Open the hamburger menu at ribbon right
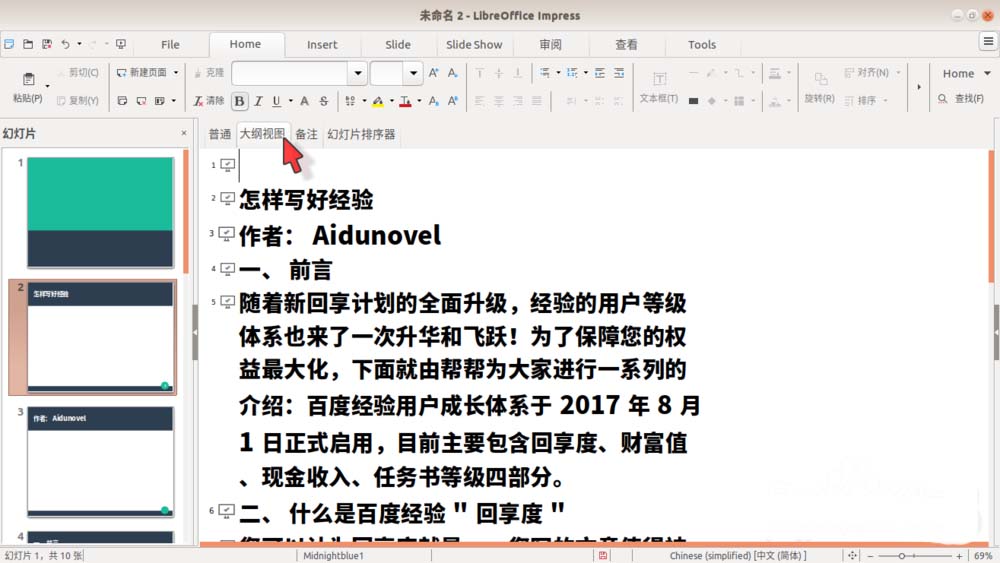The image size is (1000, 563). (988, 42)
